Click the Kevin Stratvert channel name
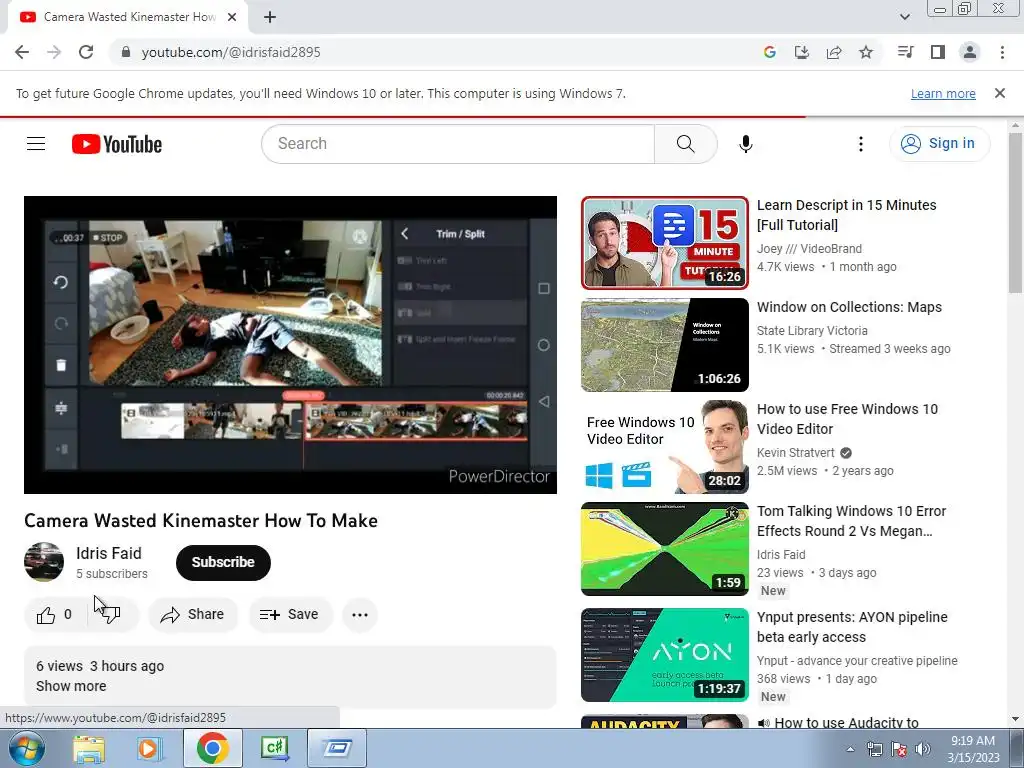Viewport: 1024px width, 768px height. pos(795,453)
